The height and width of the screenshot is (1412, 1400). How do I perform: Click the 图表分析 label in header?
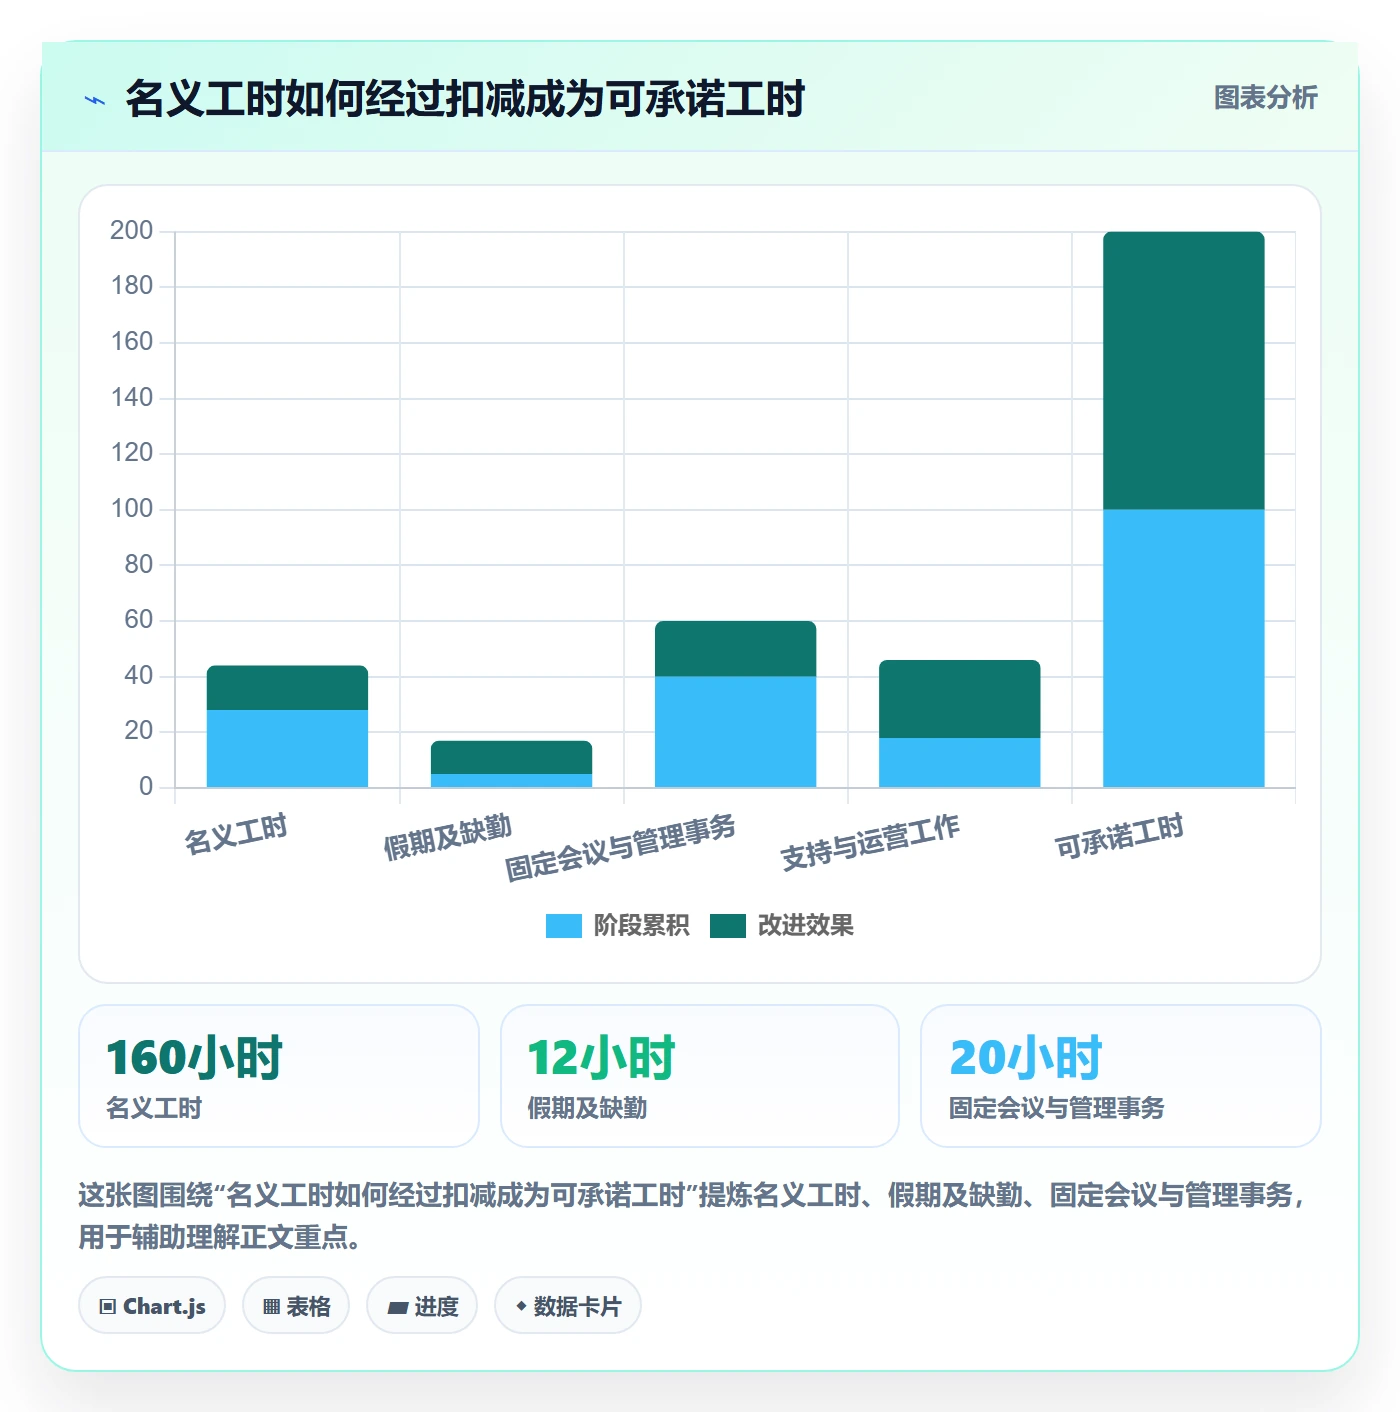click(1265, 98)
